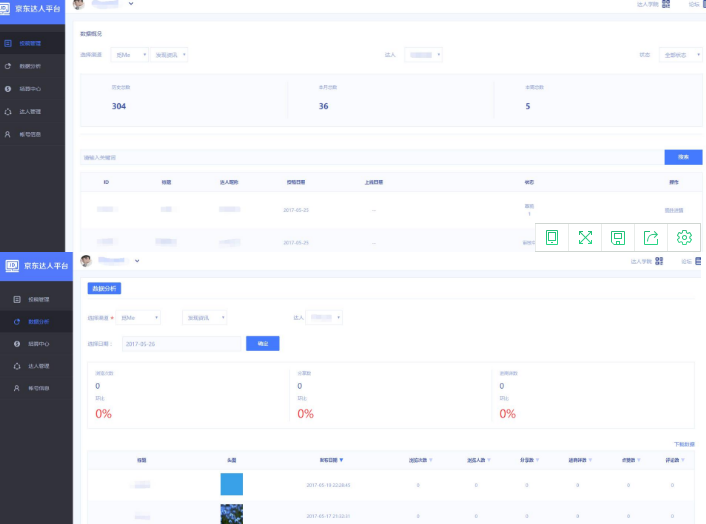
Task: Click user avatar in the lower panel header
Action: tap(86, 261)
